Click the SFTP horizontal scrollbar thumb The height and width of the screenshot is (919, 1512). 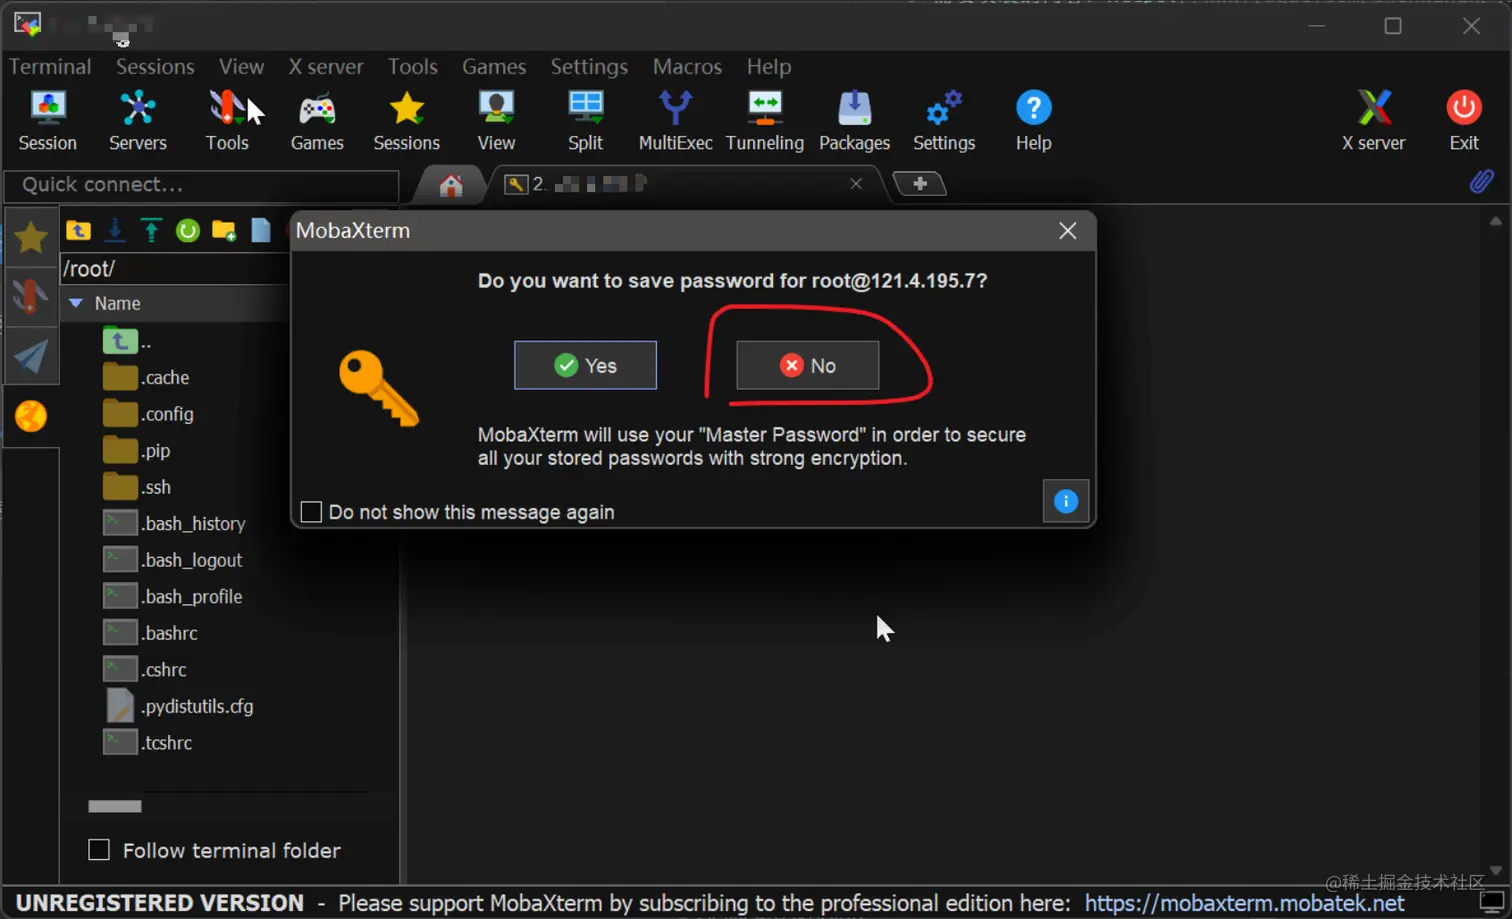115,806
